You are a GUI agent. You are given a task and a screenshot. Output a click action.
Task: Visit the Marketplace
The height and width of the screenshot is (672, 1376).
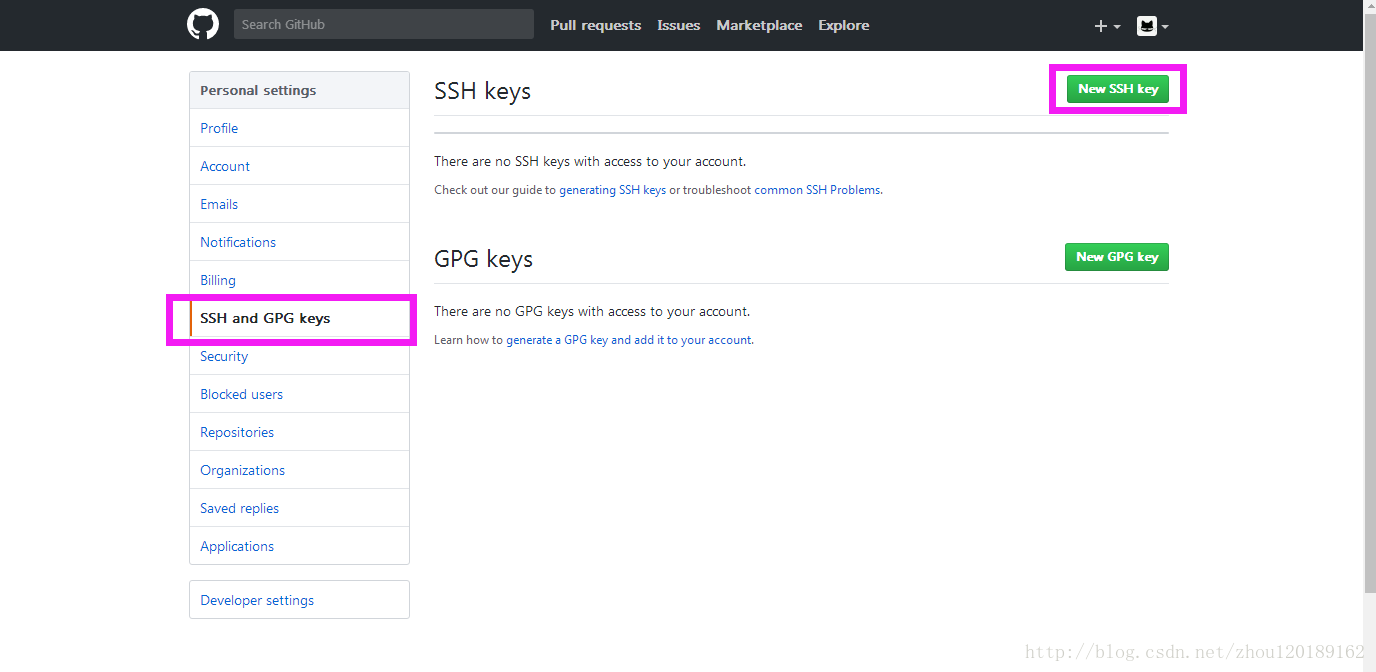pos(759,25)
